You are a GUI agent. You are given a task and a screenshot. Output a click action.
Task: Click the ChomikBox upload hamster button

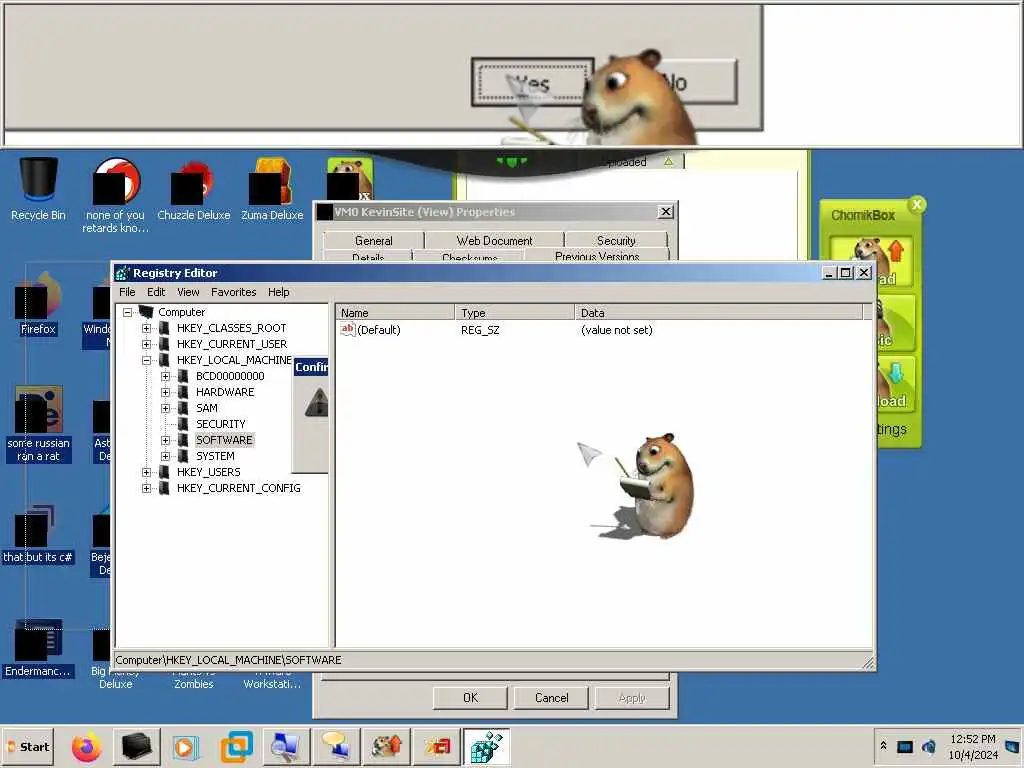(872, 261)
